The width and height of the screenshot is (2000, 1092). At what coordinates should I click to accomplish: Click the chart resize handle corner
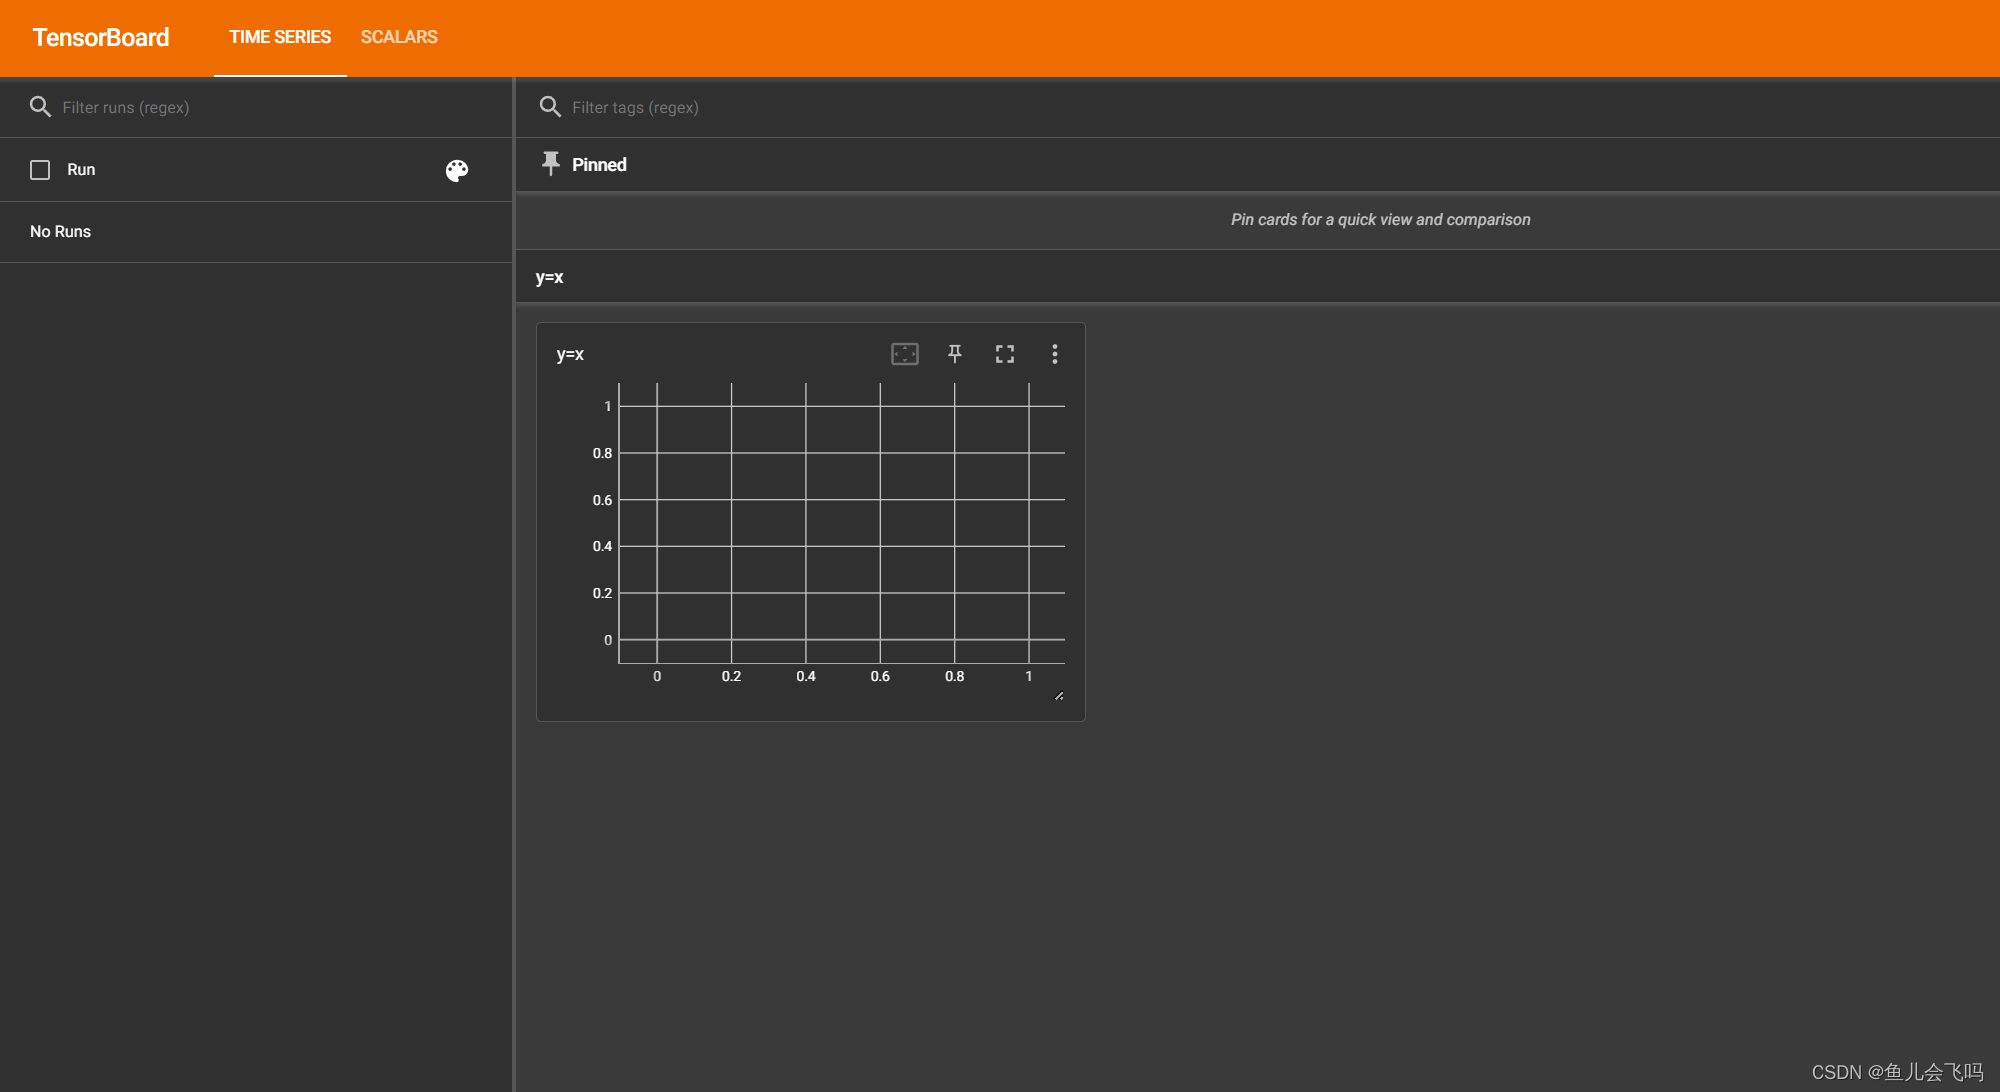[x=1059, y=696]
